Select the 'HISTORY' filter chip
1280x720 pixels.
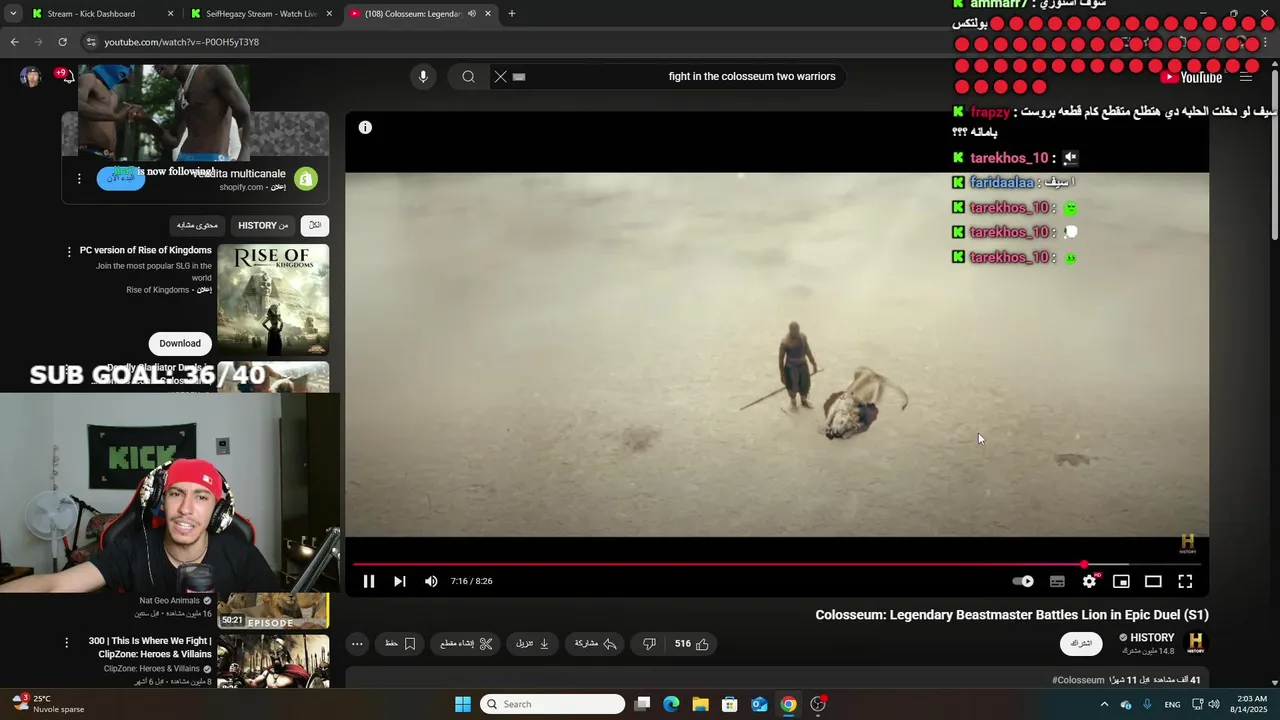click(x=263, y=225)
